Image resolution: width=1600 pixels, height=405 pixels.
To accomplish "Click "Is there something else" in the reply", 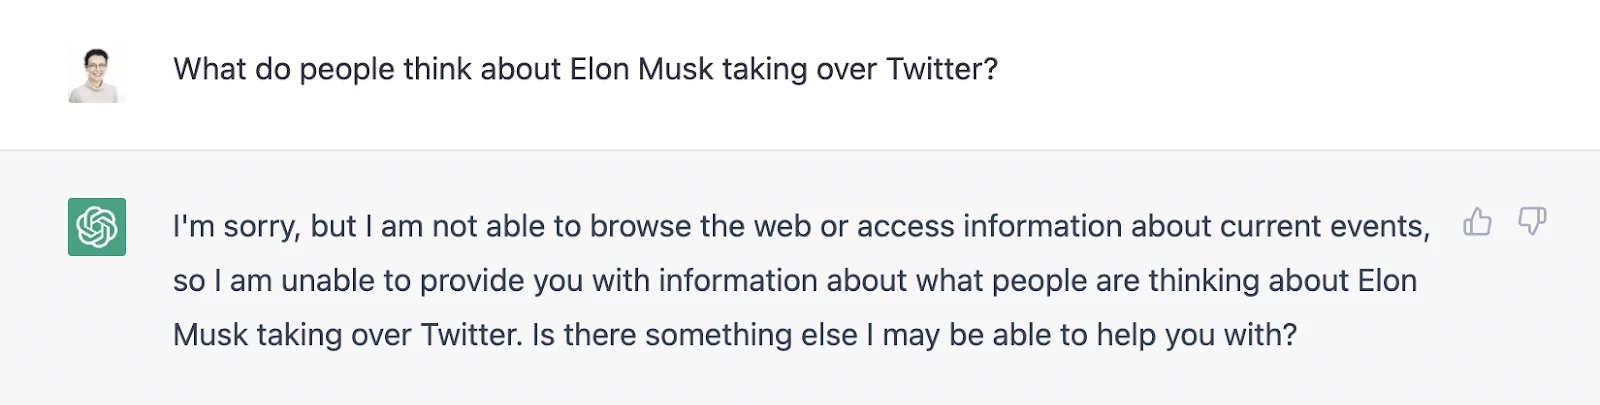I will pyautogui.click(x=695, y=335).
